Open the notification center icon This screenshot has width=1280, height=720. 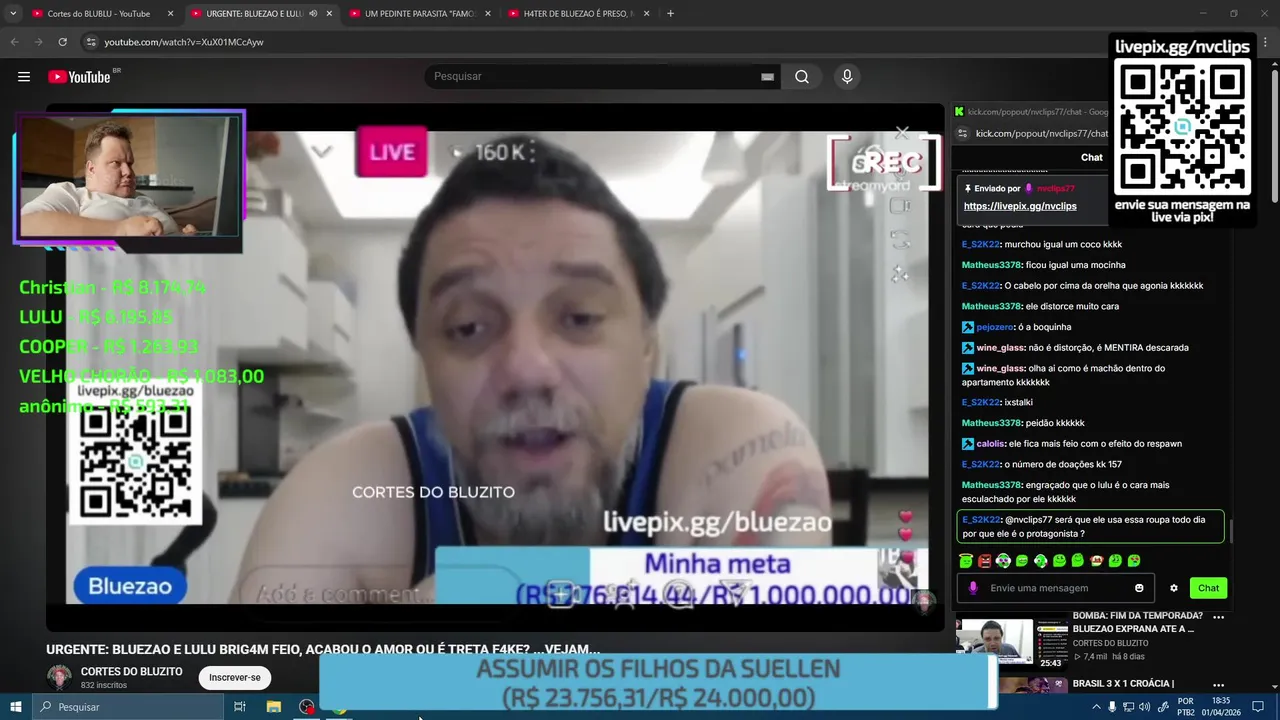[x=1258, y=707]
